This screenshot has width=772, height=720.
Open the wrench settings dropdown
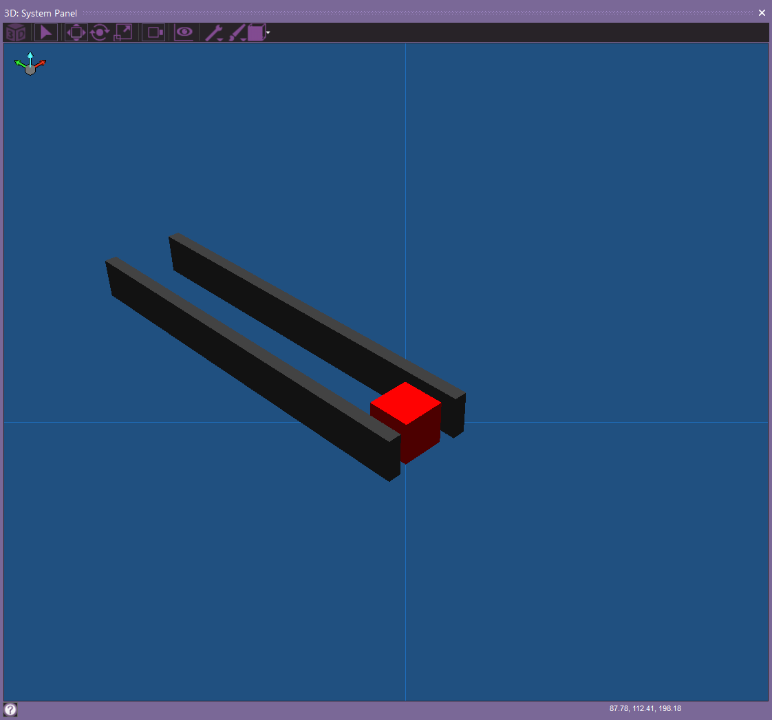pos(214,33)
